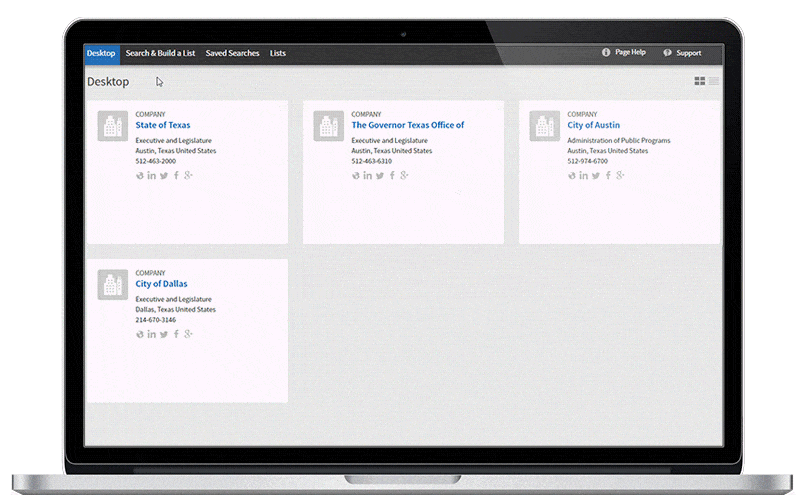The width and height of the screenshot is (799, 495).
Task: Select the Desktop tab
Action: [x=101, y=53]
